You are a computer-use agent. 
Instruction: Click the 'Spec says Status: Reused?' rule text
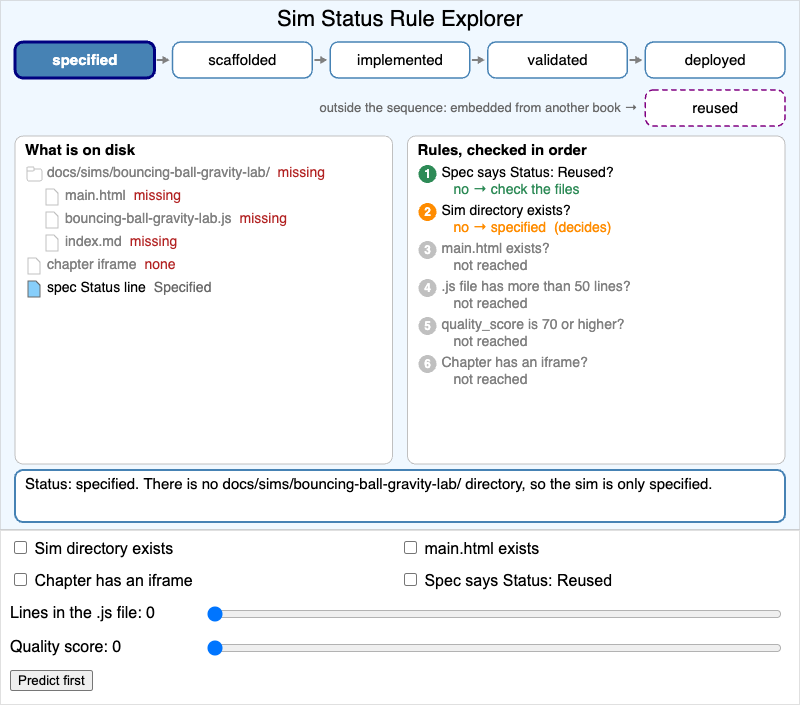[527, 172]
